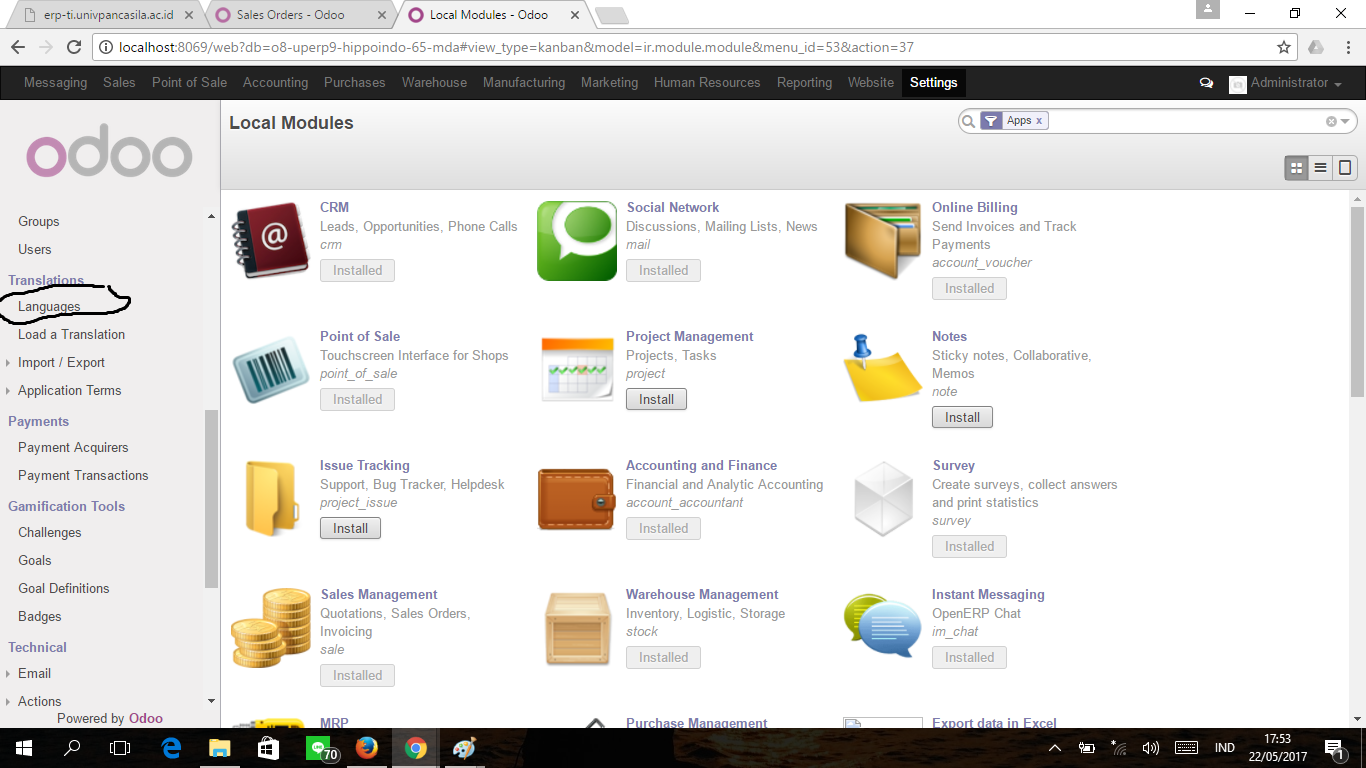Open the advanced search options dropdown
The image size is (1366, 768).
1345,121
